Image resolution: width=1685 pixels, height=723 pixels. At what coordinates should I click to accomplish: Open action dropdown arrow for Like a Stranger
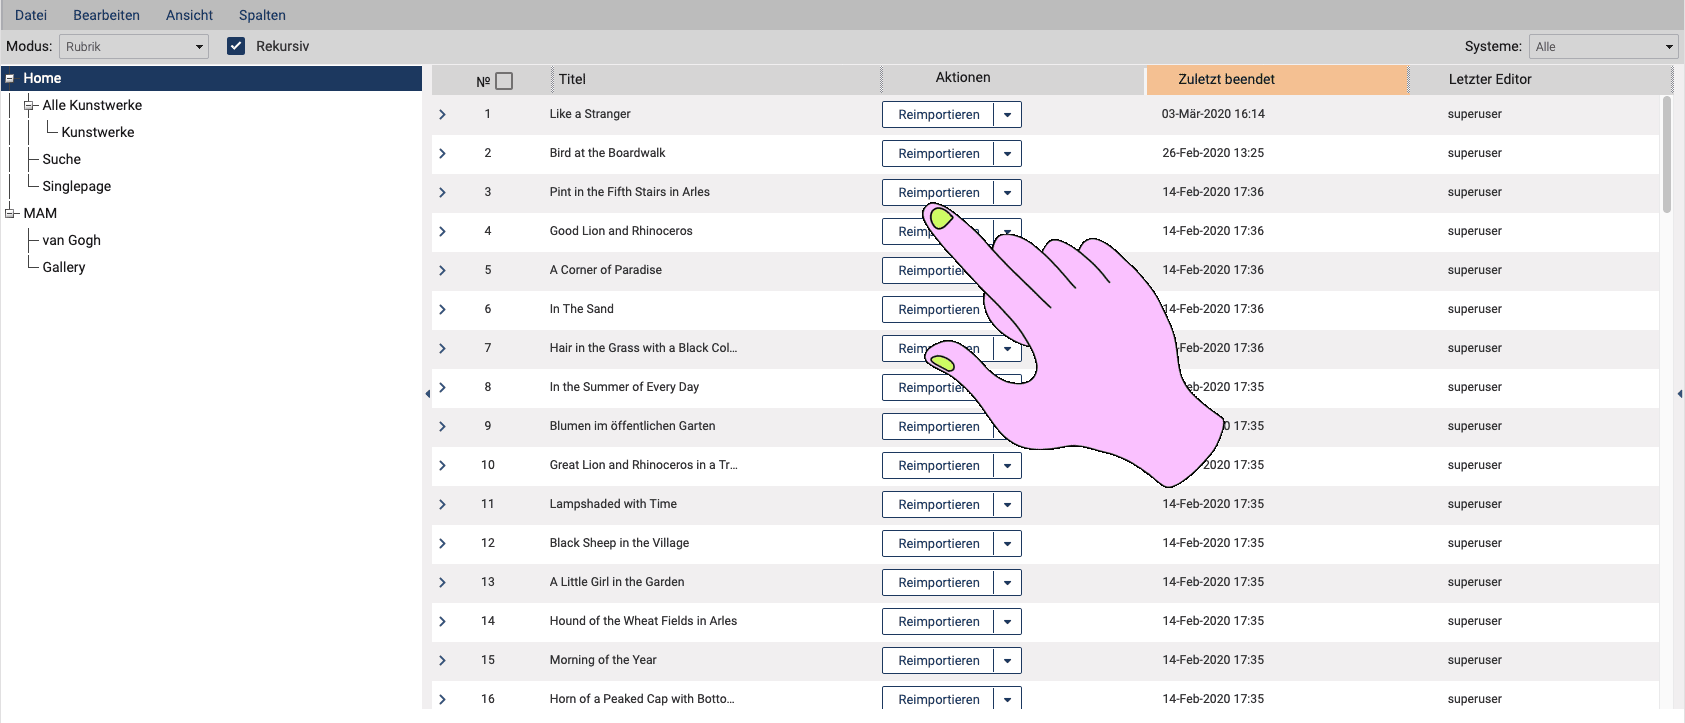pos(1007,114)
